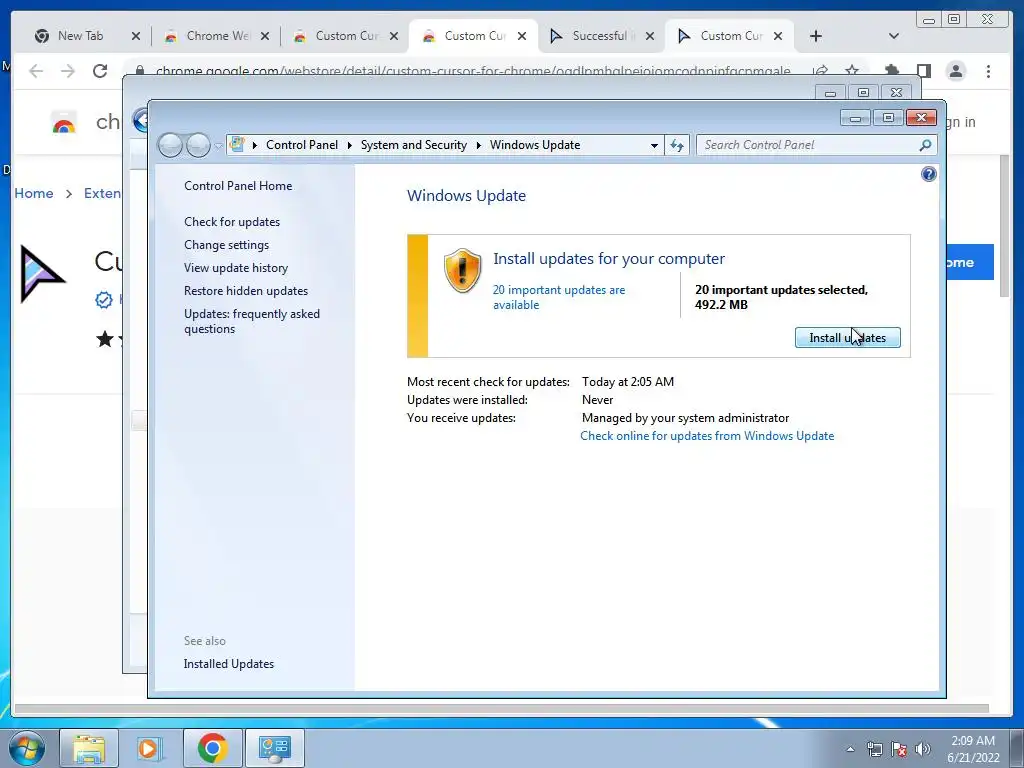Open the '20 important updates are available' link
Screen dimensions: 1024x768
[558, 297]
